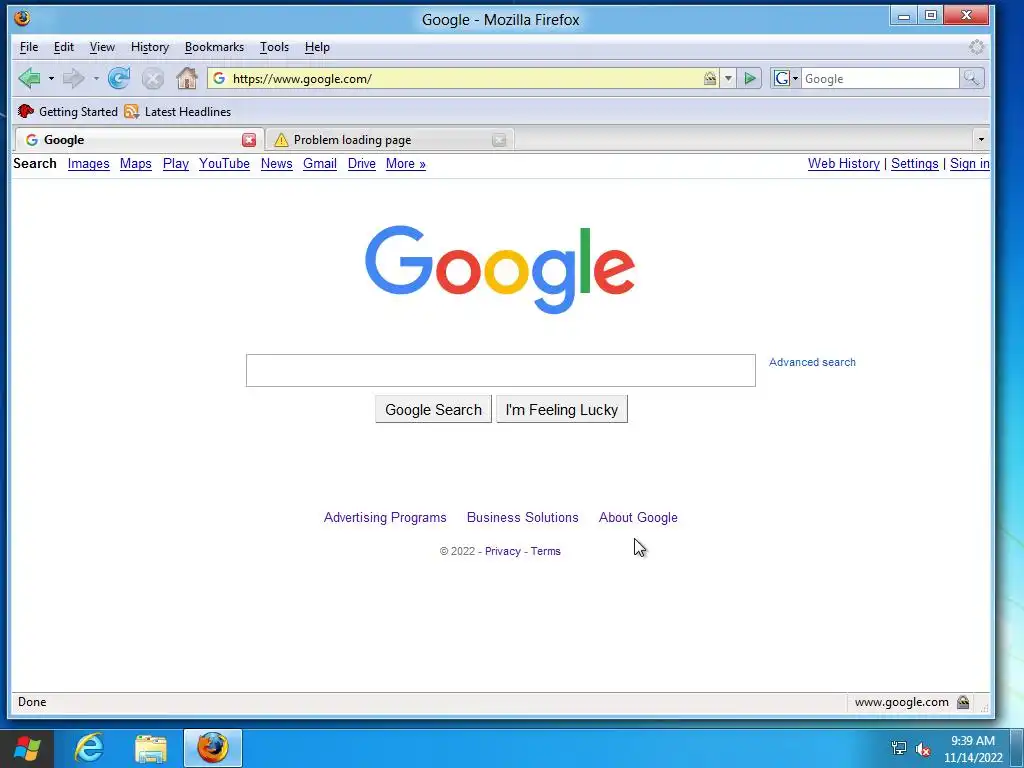The width and height of the screenshot is (1024, 768).
Task: Close the Google tab
Action: tap(249, 140)
